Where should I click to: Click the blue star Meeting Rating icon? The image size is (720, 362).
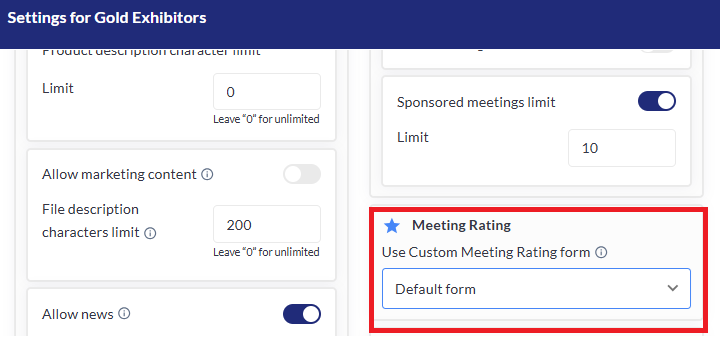[392, 226]
